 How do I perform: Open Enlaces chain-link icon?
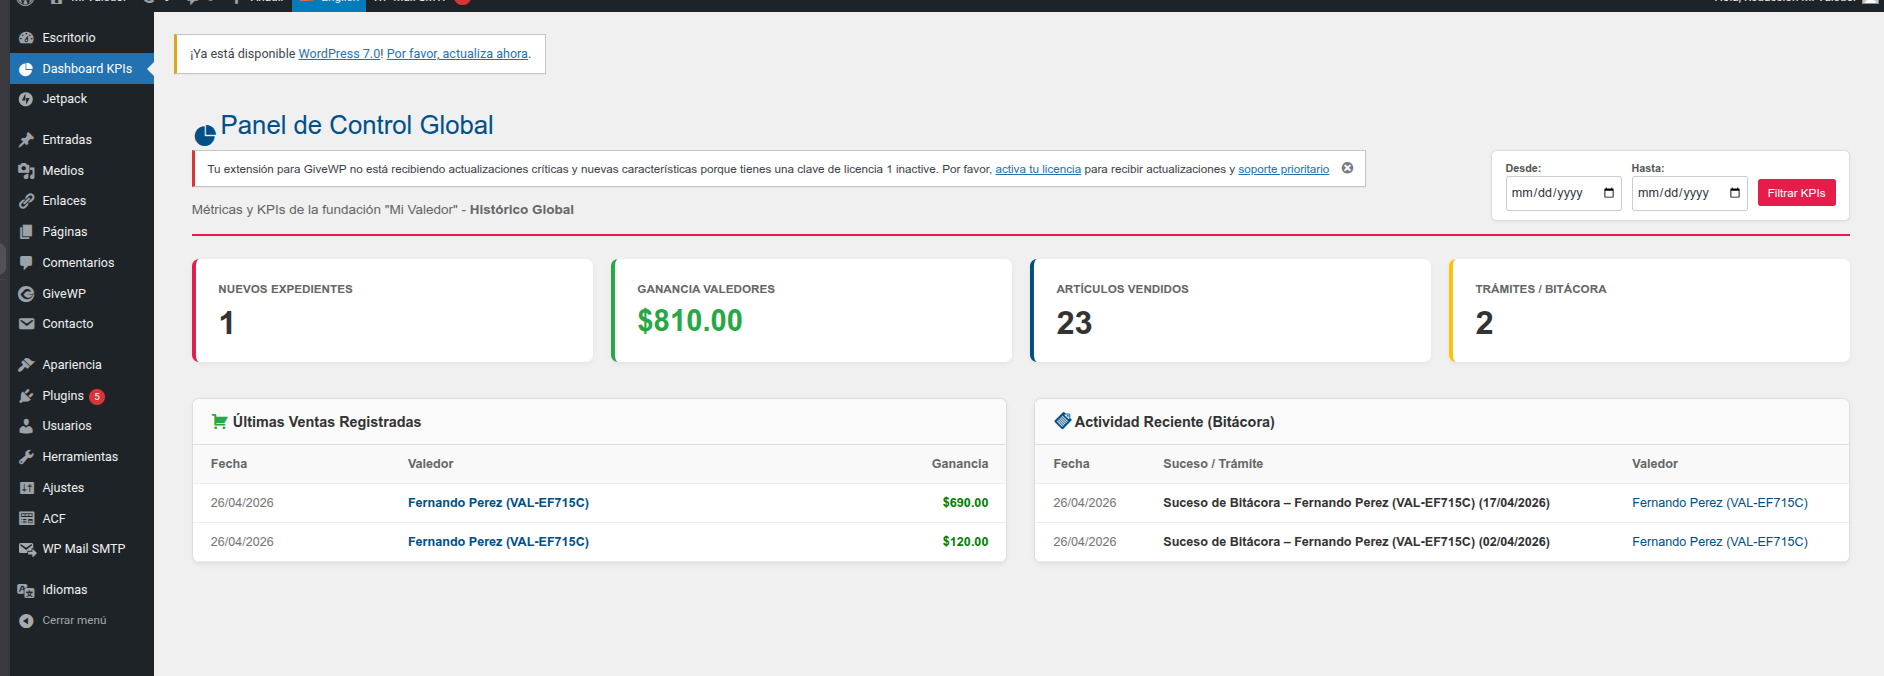(x=26, y=201)
